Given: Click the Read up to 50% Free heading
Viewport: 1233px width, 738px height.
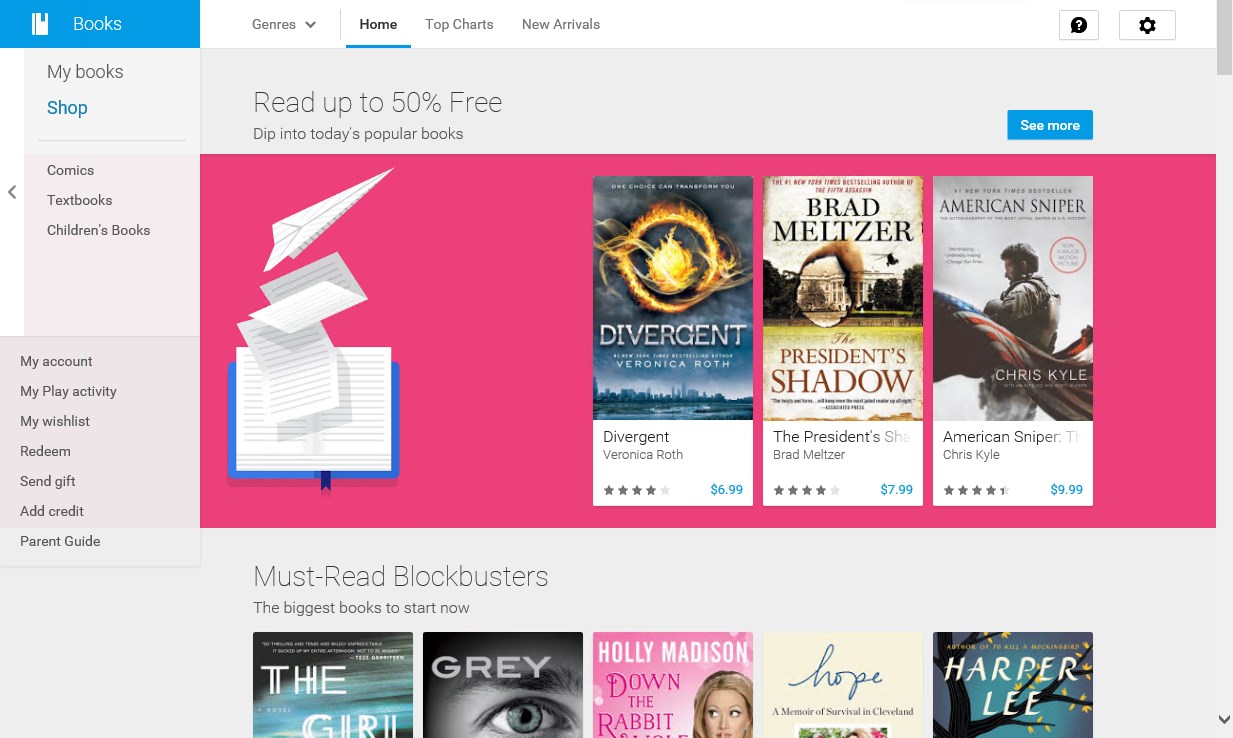Looking at the screenshot, I should (378, 103).
